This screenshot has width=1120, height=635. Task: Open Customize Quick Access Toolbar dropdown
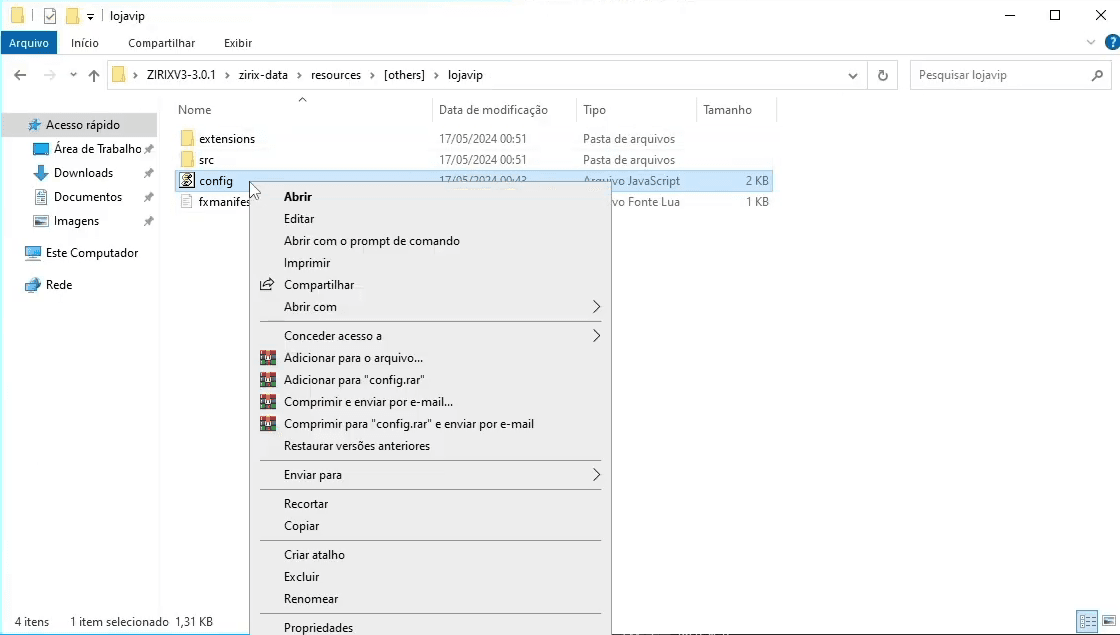(x=90, y=16)
